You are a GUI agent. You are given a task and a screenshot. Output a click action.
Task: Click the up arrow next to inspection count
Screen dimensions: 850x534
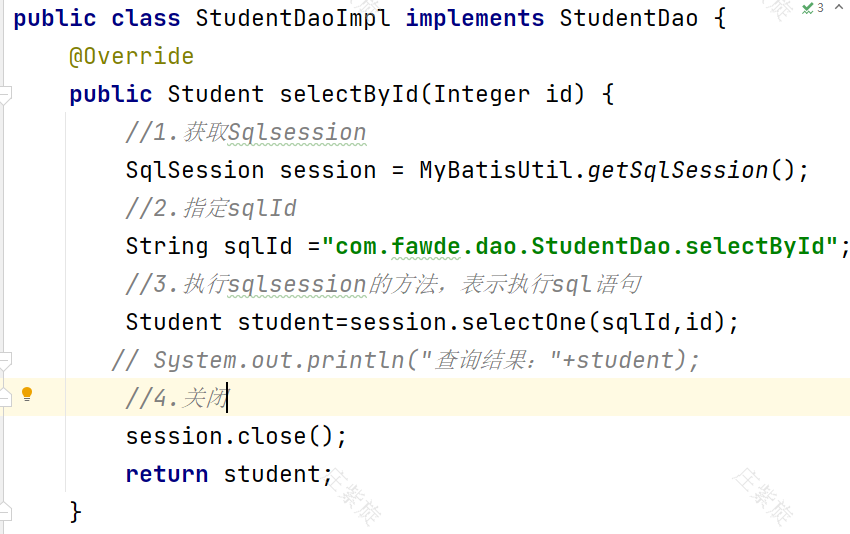tap(839, 7)
